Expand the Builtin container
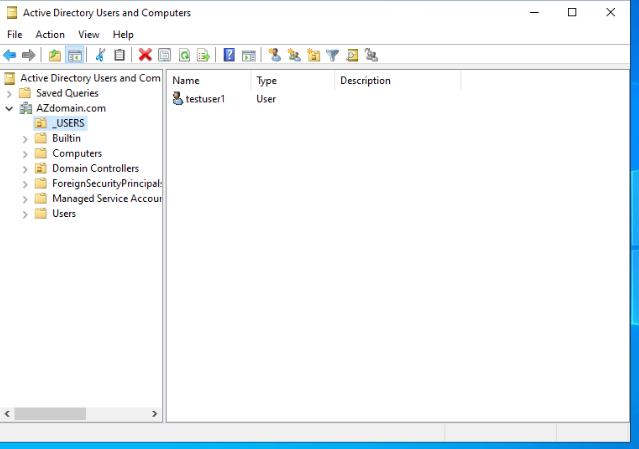The height and width of the screenshot is (449, 639). [x=25, y=139]
